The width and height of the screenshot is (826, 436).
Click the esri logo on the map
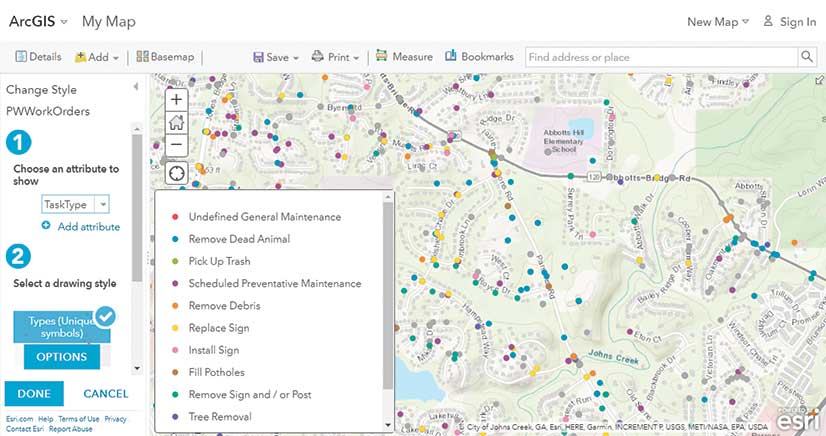coord(799,420)
